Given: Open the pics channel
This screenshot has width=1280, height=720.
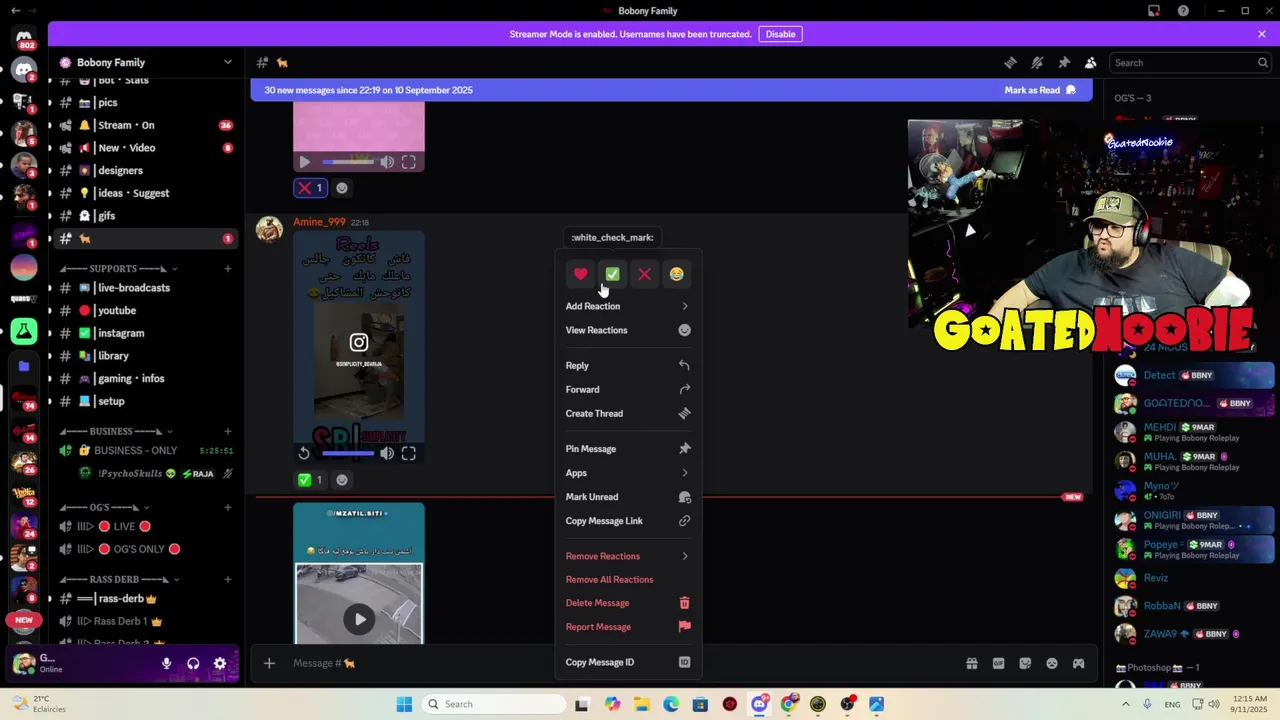Looking at the screenshot, I should point(146,102).
